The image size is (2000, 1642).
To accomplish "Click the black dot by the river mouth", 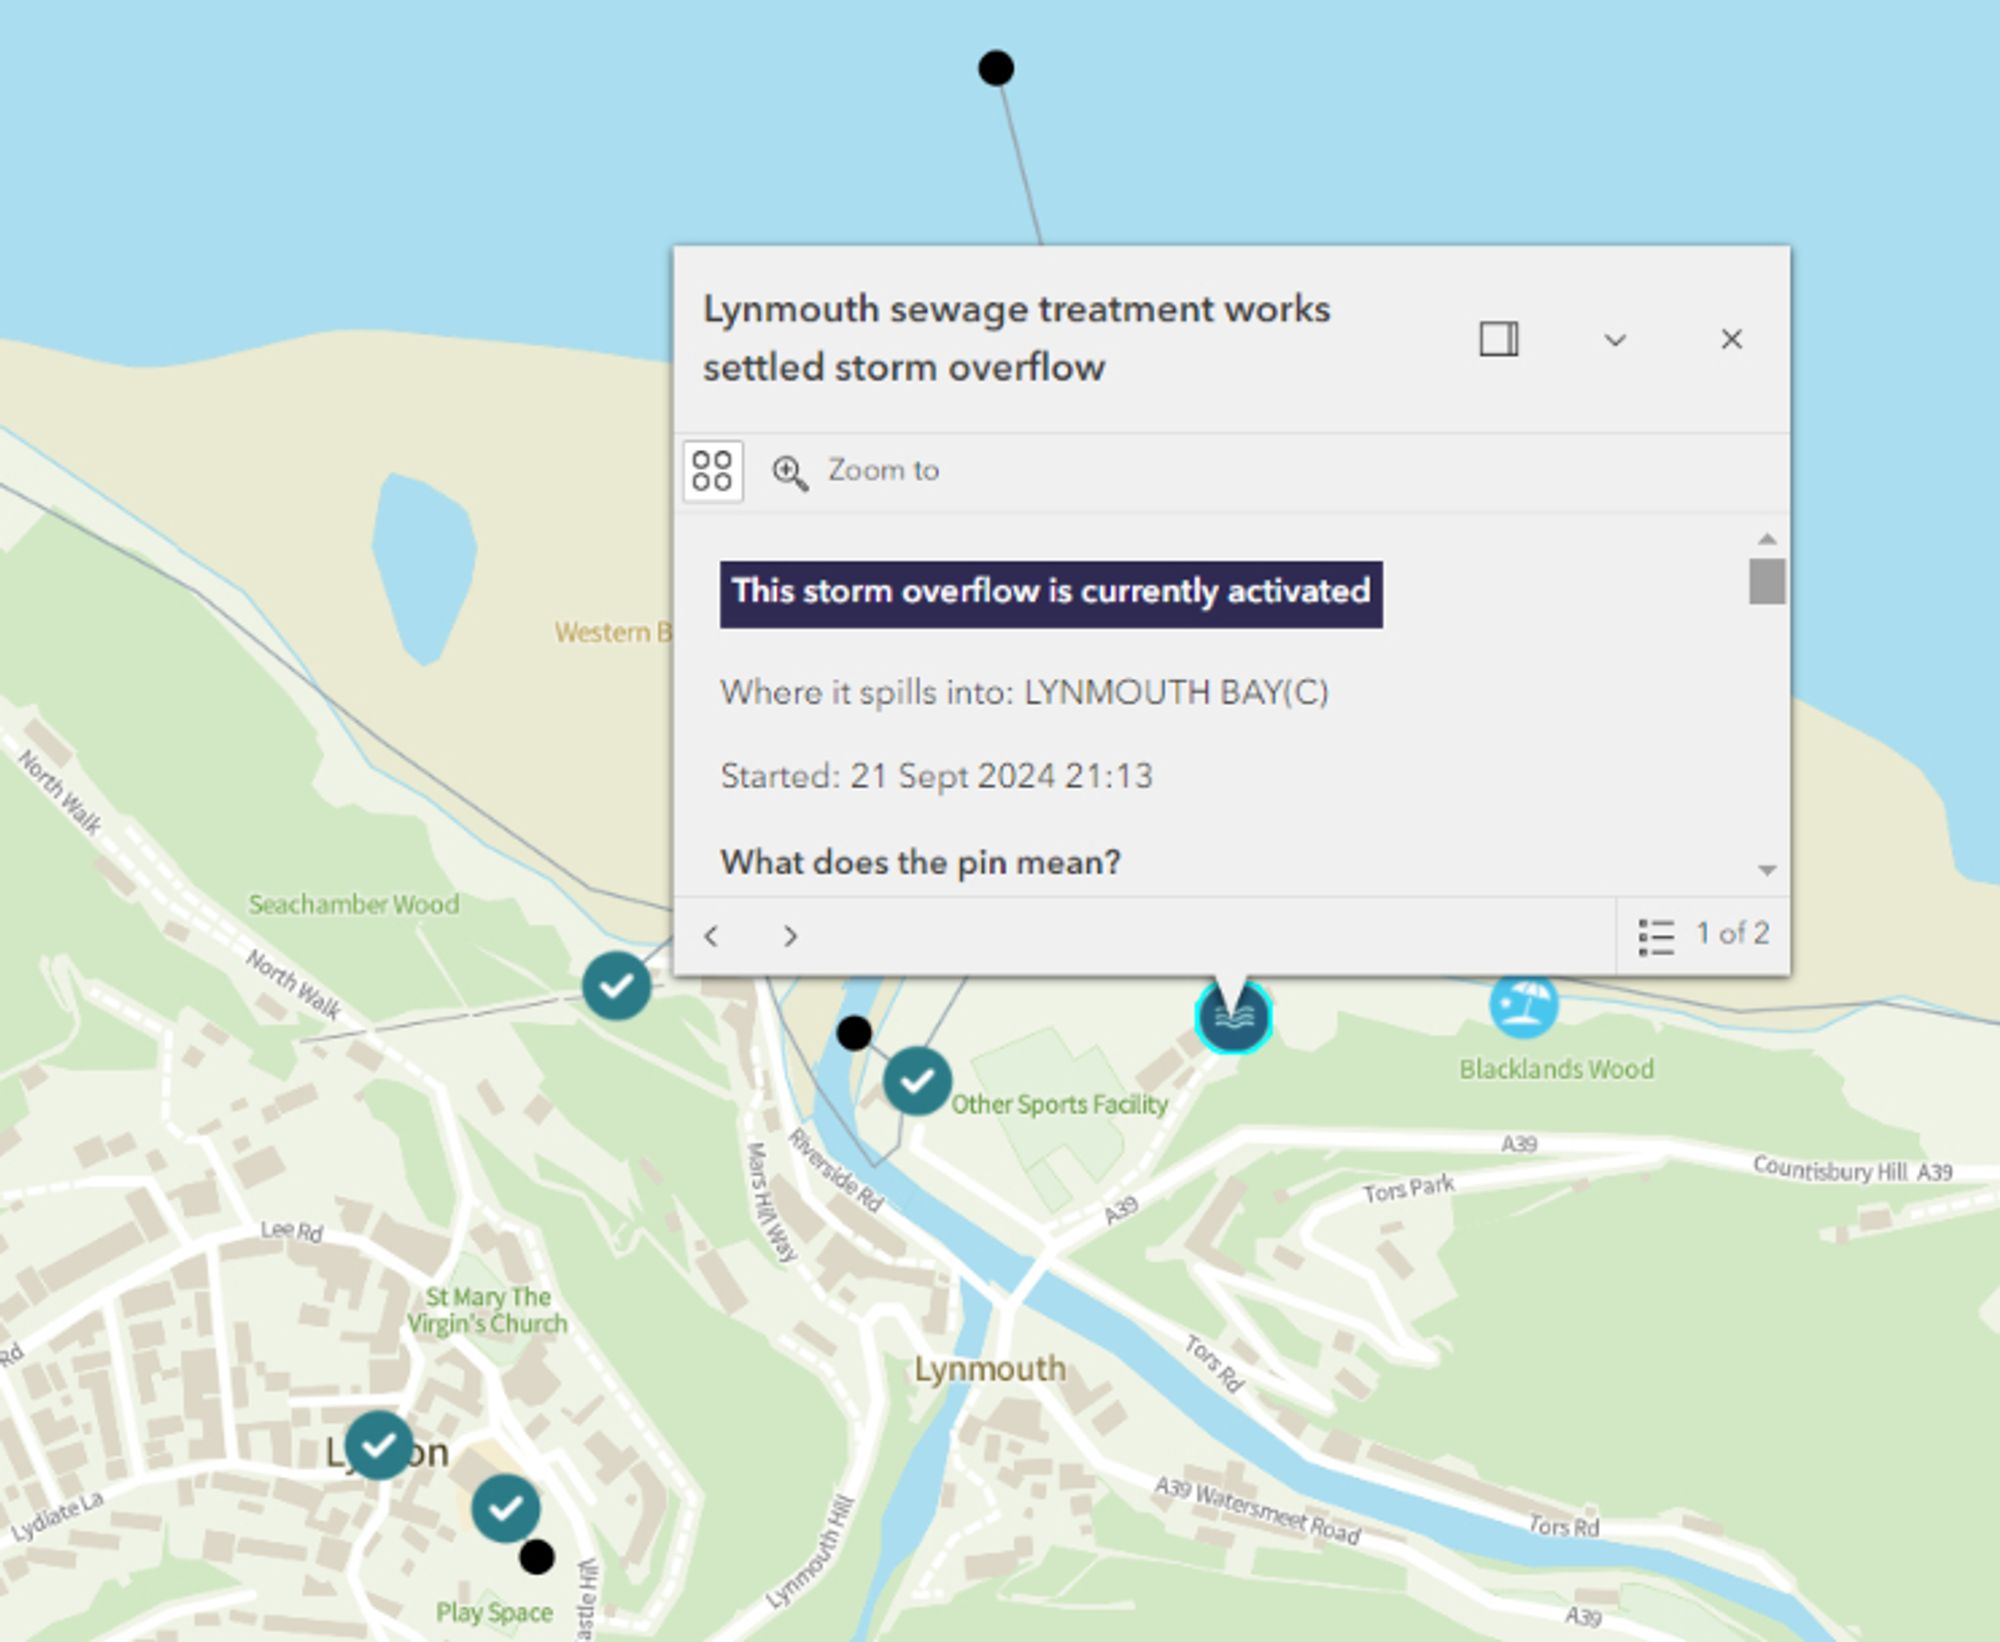I will (854, 1032).
